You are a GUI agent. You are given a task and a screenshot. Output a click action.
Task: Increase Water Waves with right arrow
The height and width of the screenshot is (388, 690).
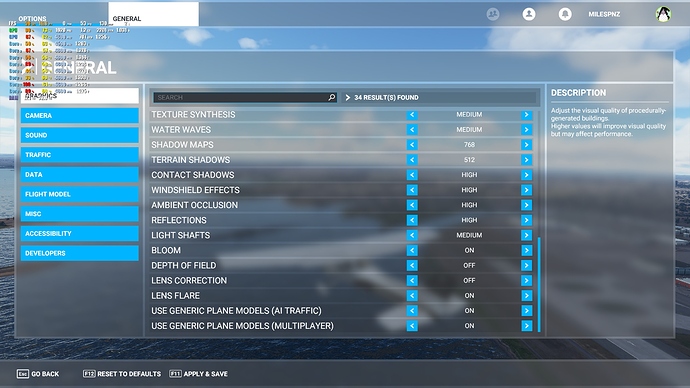(526, 130)
